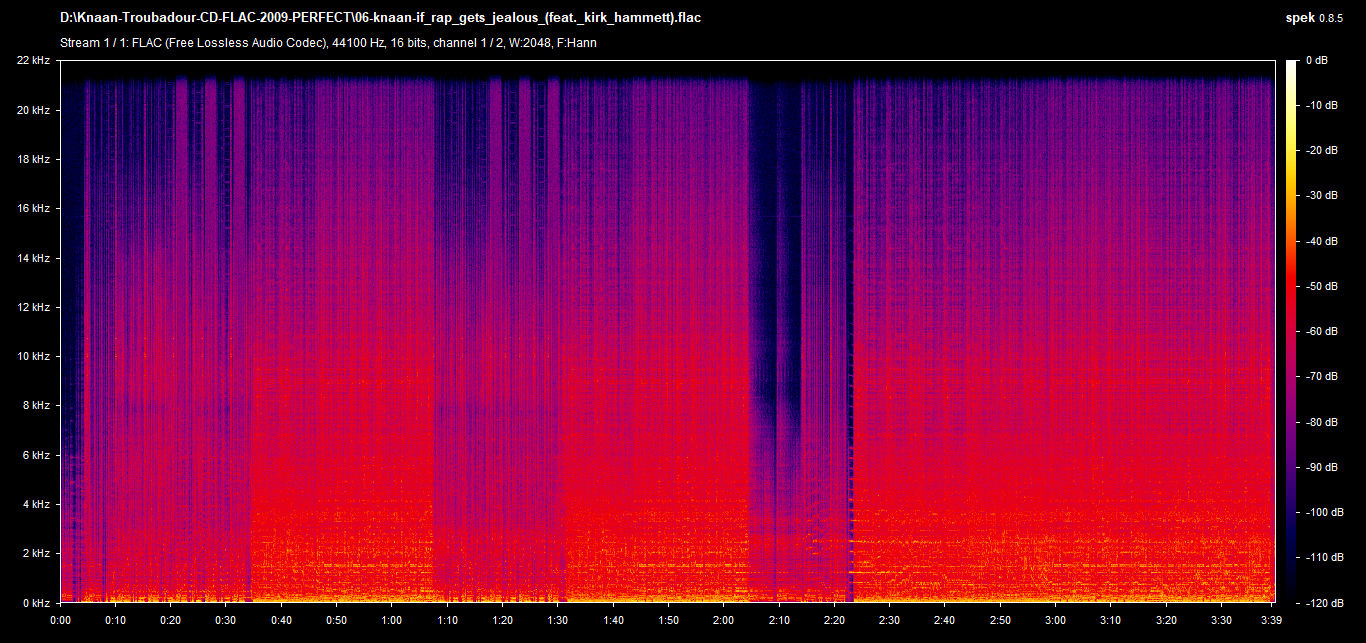Click the 10 kHz frequency axis label
Screen dimensions: 1366x643
(x=33, y=357)
